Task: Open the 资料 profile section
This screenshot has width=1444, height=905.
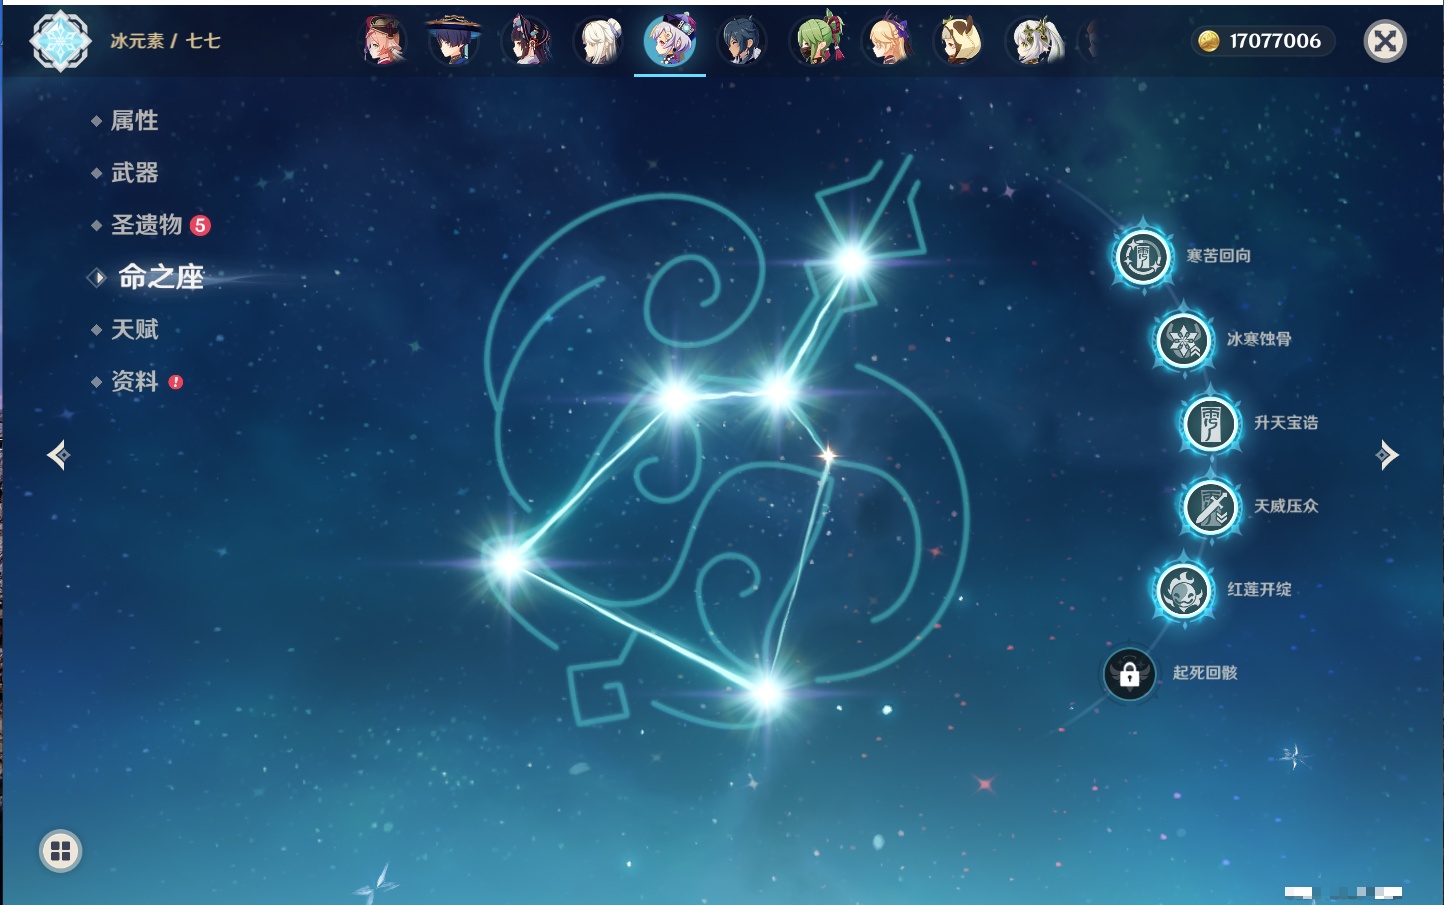Action: (136, 381)
